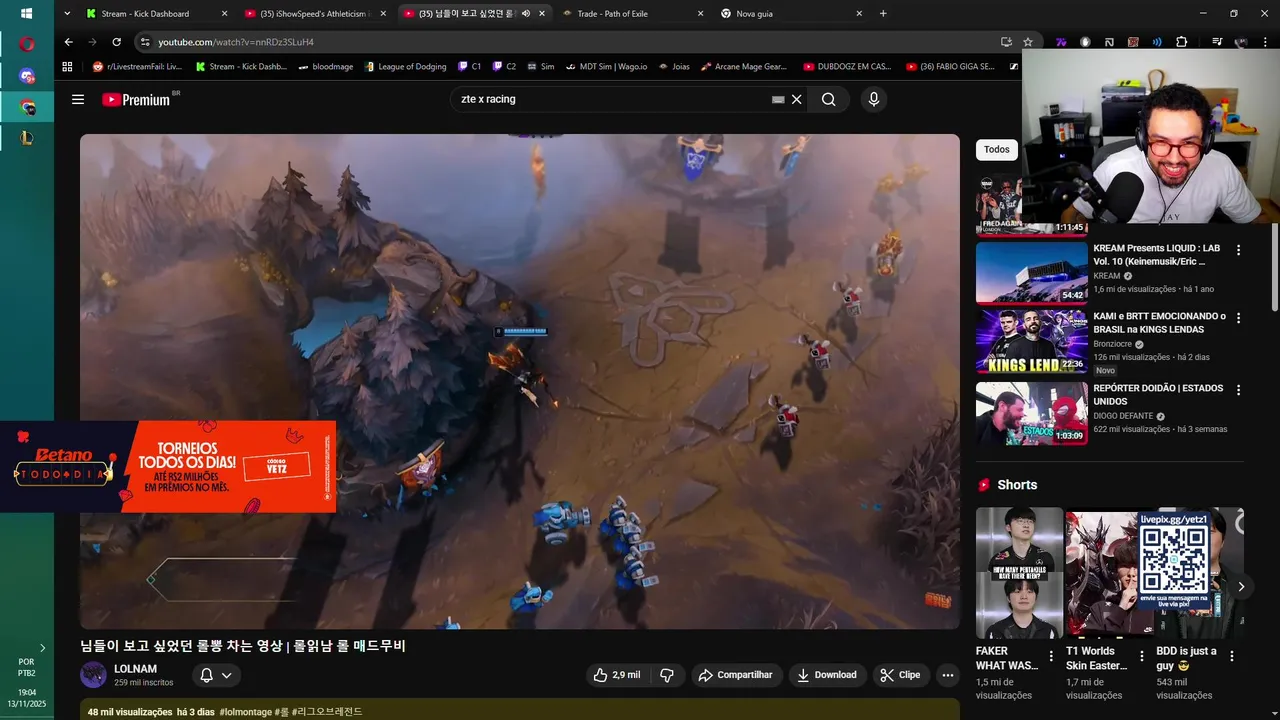Open the browser extensions puzzle icon
1280x720 pixels.
[1182, 42]
